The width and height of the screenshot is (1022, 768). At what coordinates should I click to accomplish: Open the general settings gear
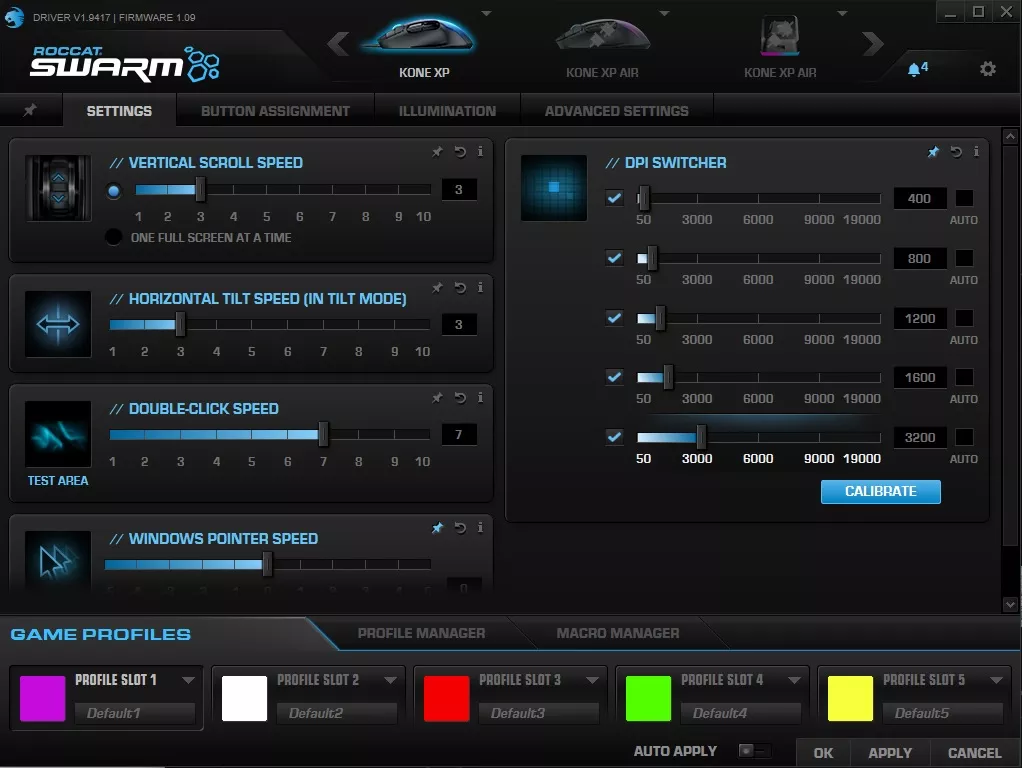[987, 68]
